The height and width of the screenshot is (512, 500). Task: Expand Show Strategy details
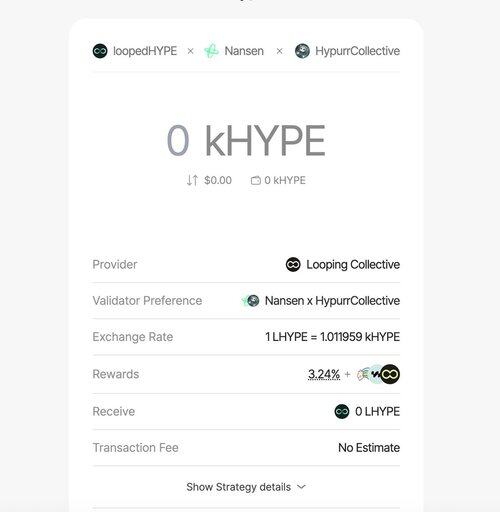246,487
